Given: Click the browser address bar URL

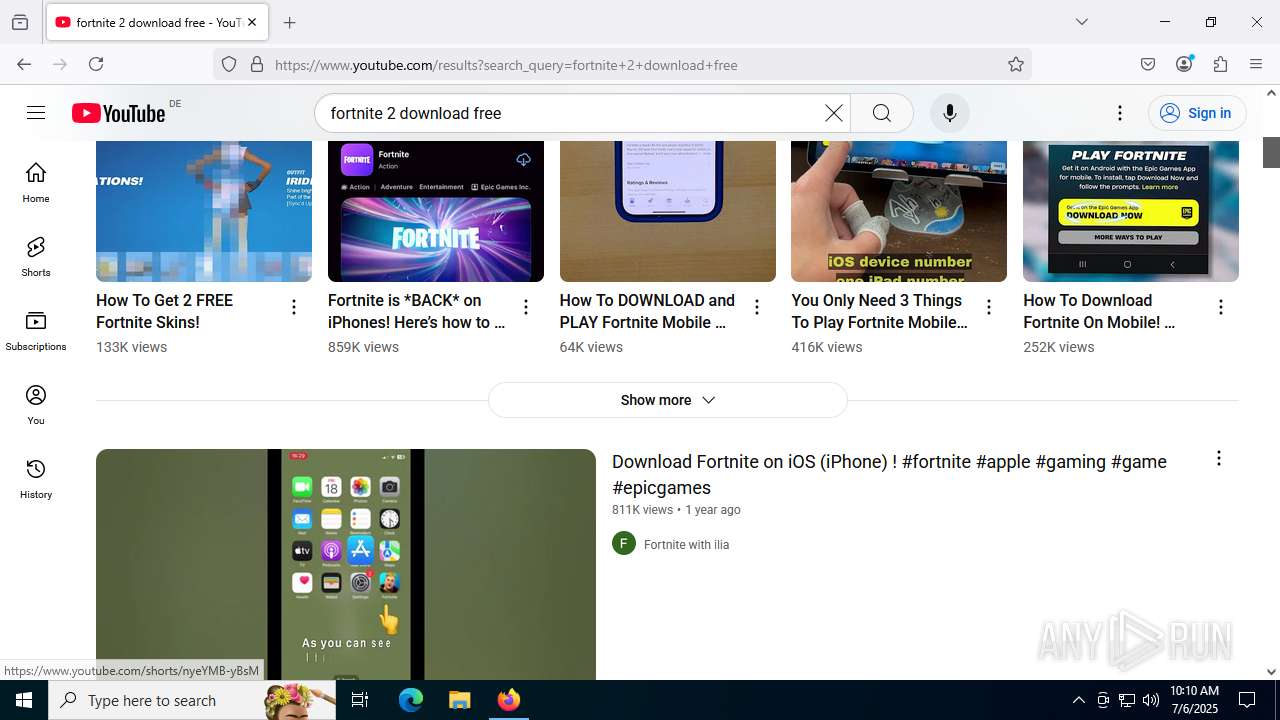Looking at the screenshot, I should tap(506, 65).
